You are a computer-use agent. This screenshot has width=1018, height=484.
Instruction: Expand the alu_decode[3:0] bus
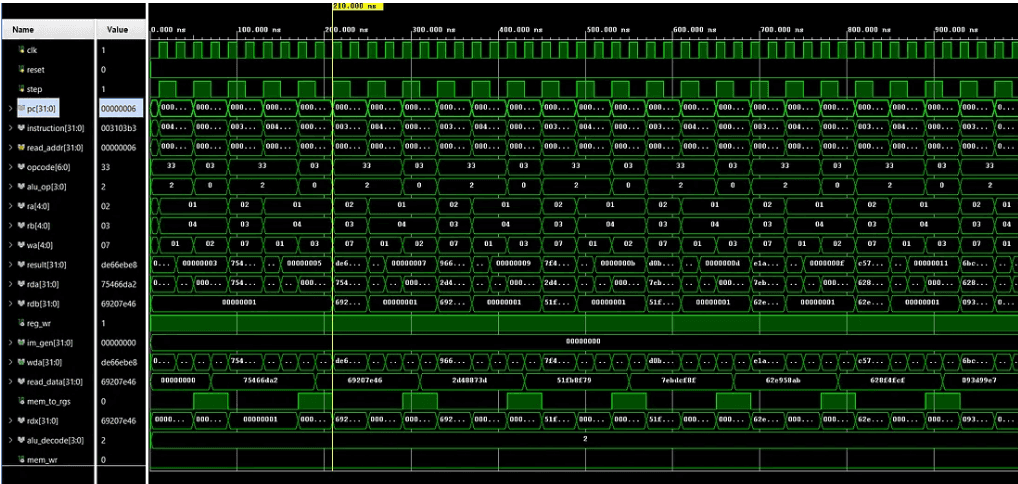coord(11,440)
